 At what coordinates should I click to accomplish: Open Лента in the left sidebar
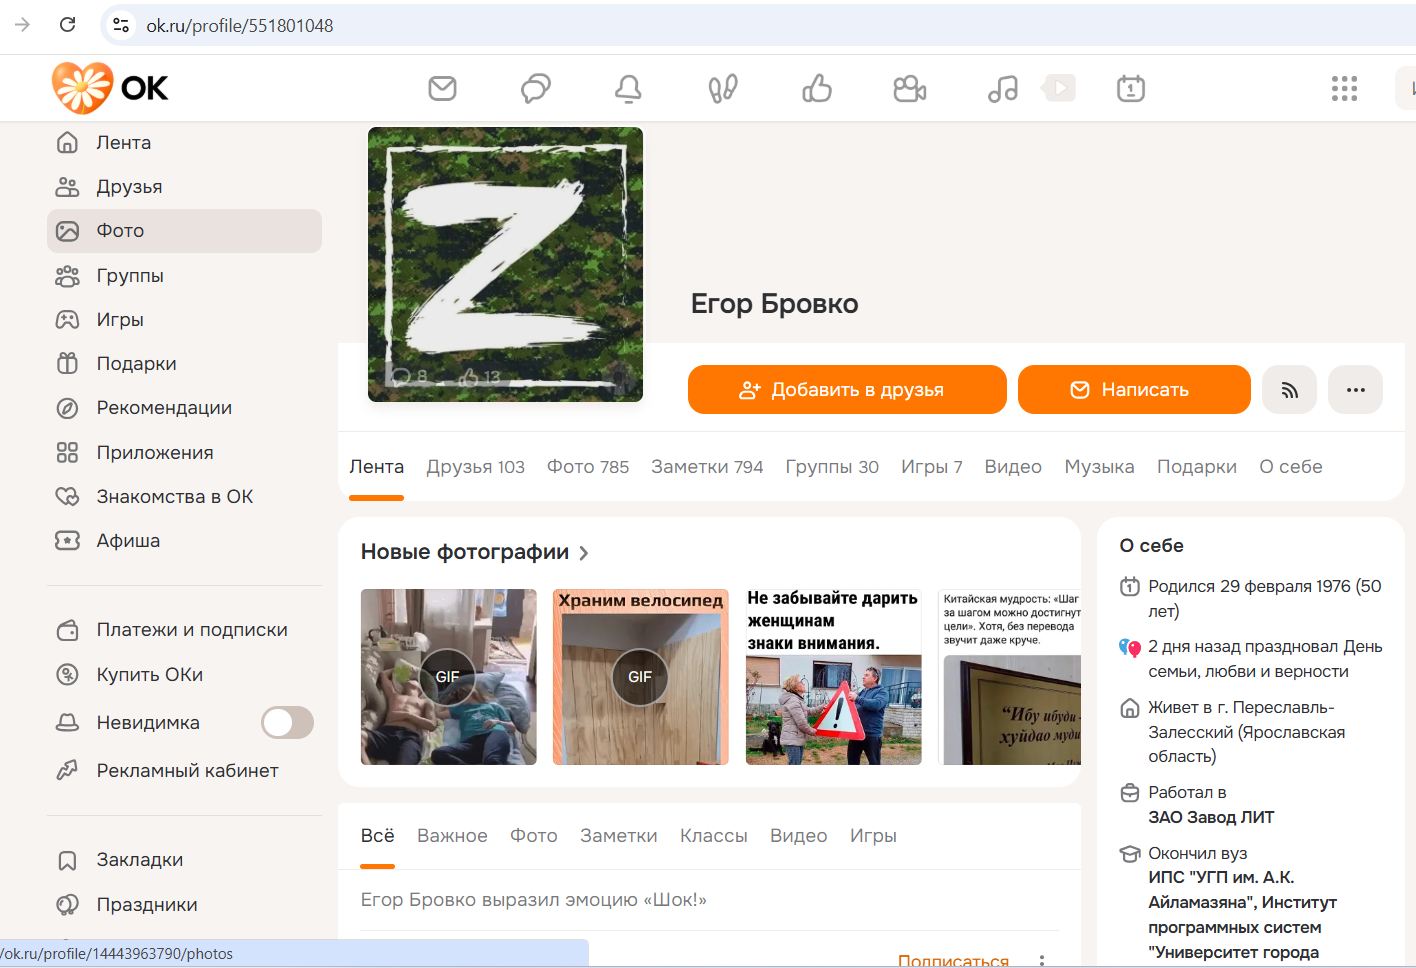(x=184, y=142)
